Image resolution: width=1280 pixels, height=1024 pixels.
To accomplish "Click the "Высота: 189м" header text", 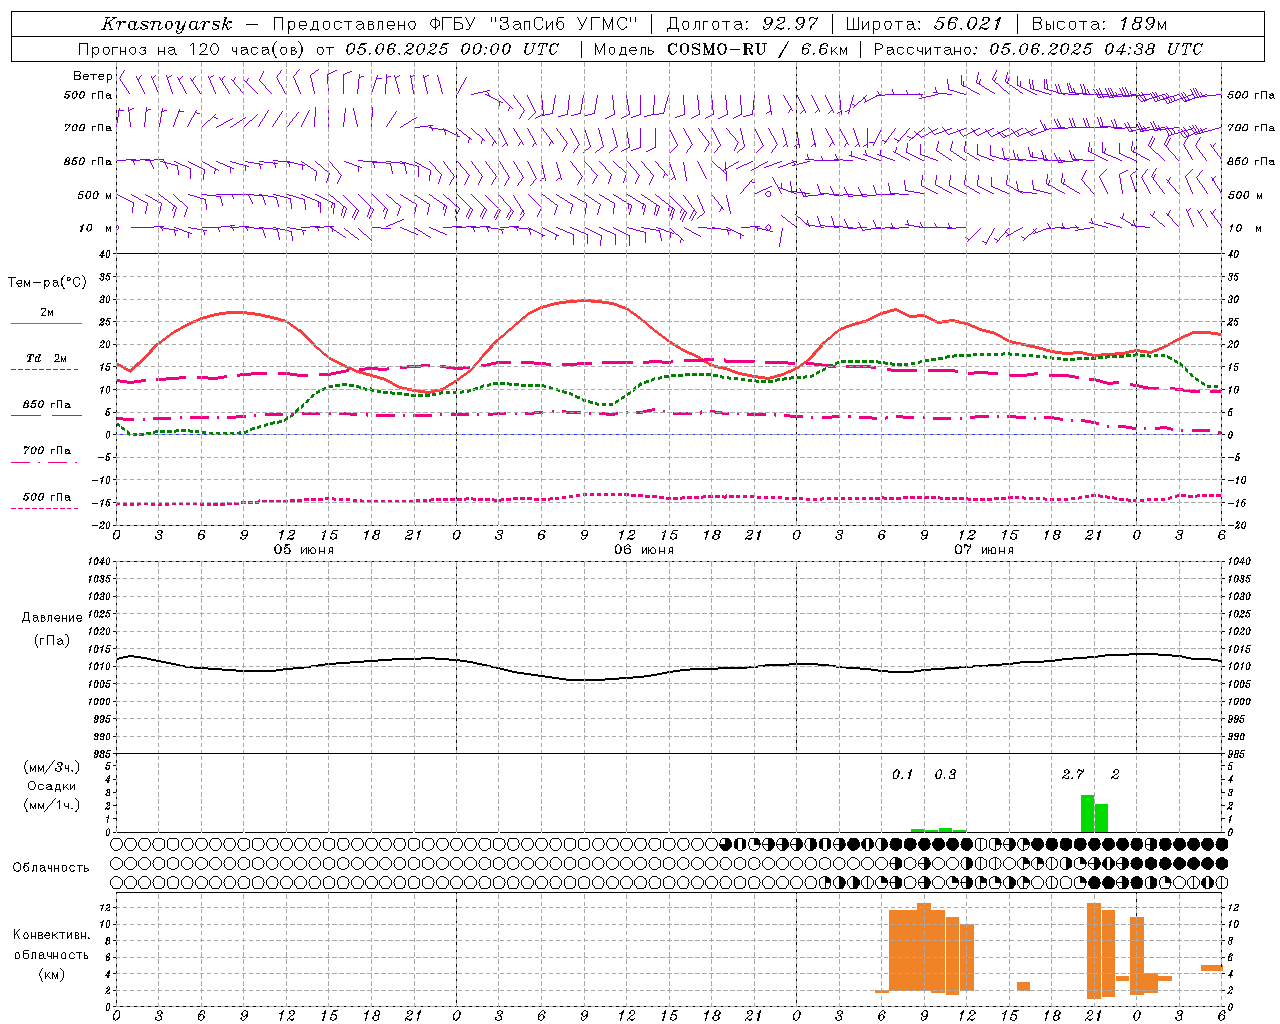I will (x=1099, y=24).
